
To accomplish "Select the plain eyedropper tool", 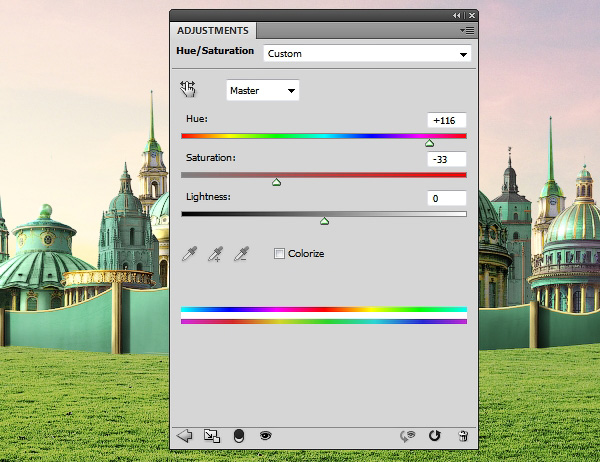I will [x=189, y=255].
